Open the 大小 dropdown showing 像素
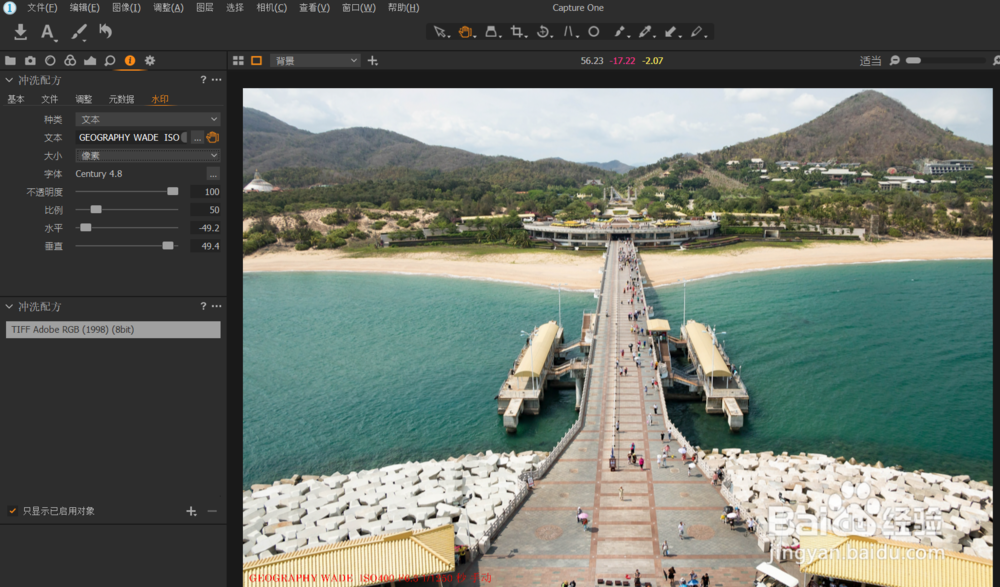The height and width of the screenshot is (587, 1000). tap(147, 156)
